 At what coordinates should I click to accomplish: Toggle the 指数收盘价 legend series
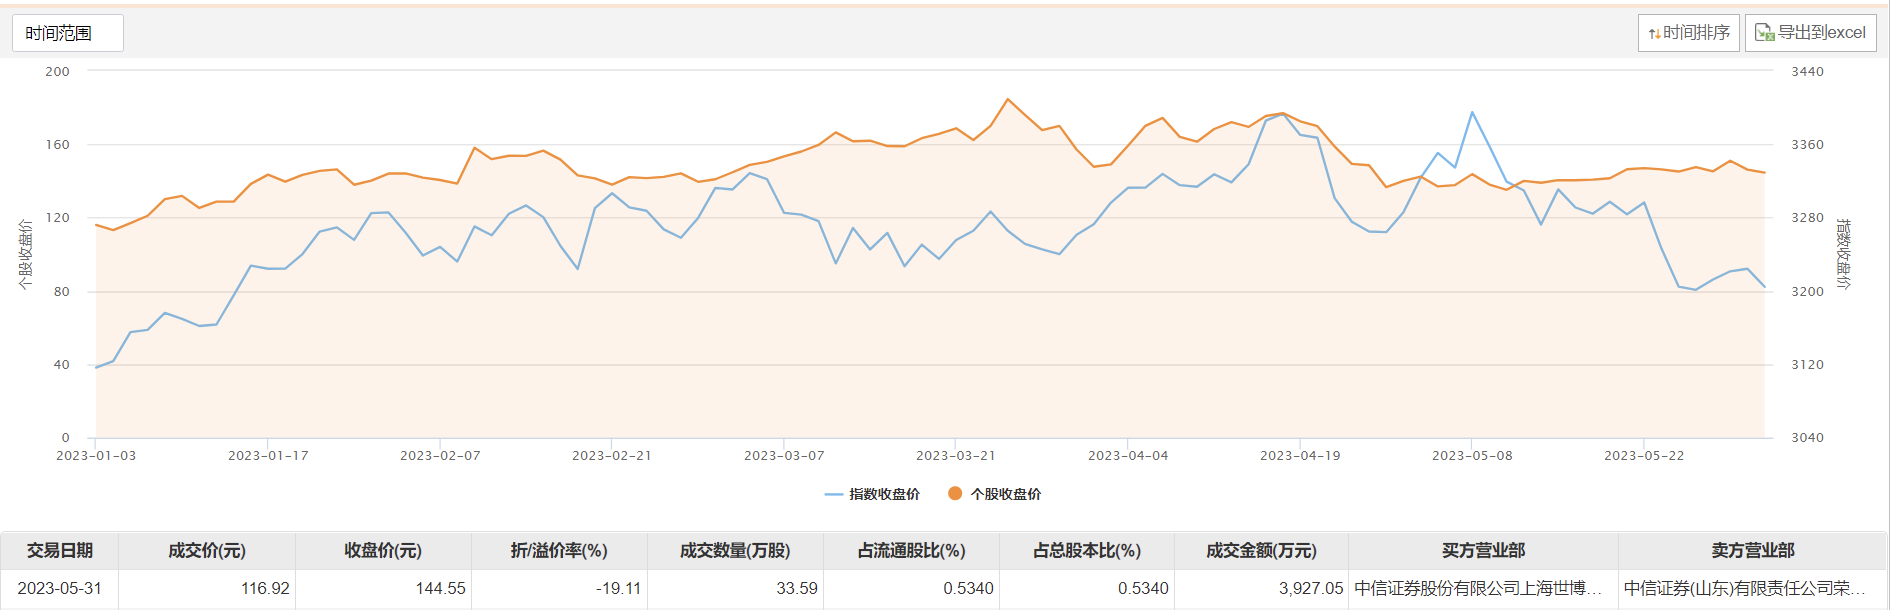[872, 494]
